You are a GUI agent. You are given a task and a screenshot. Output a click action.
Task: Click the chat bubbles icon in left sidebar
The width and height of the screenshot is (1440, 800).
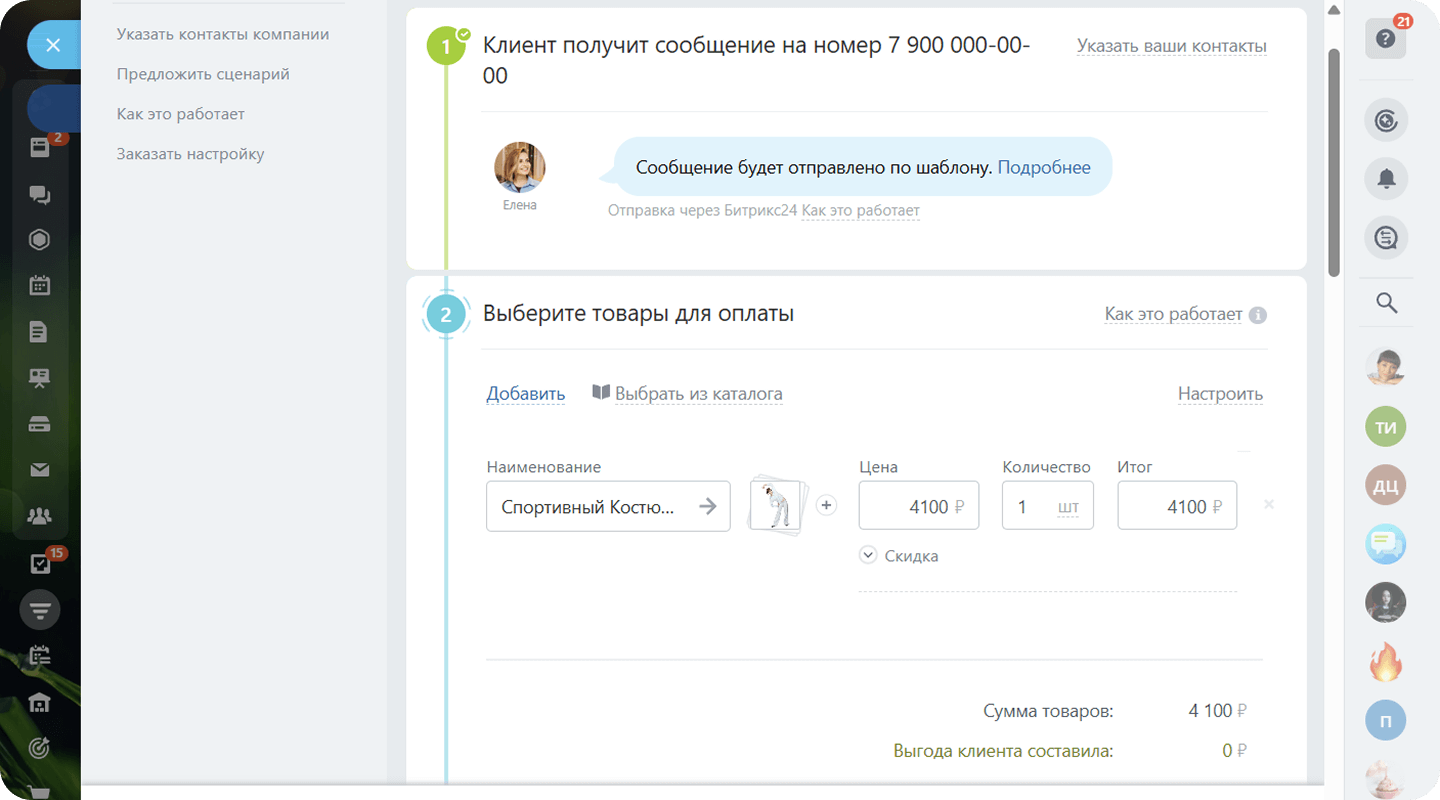(40, 195)
